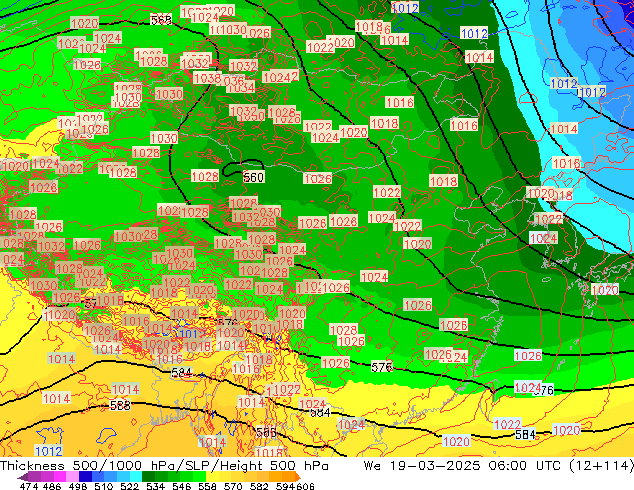The width and height of the screenshot is (634, 490).
Task: Select the bright yellow legend swatch above 558
Action: [212, 477]
